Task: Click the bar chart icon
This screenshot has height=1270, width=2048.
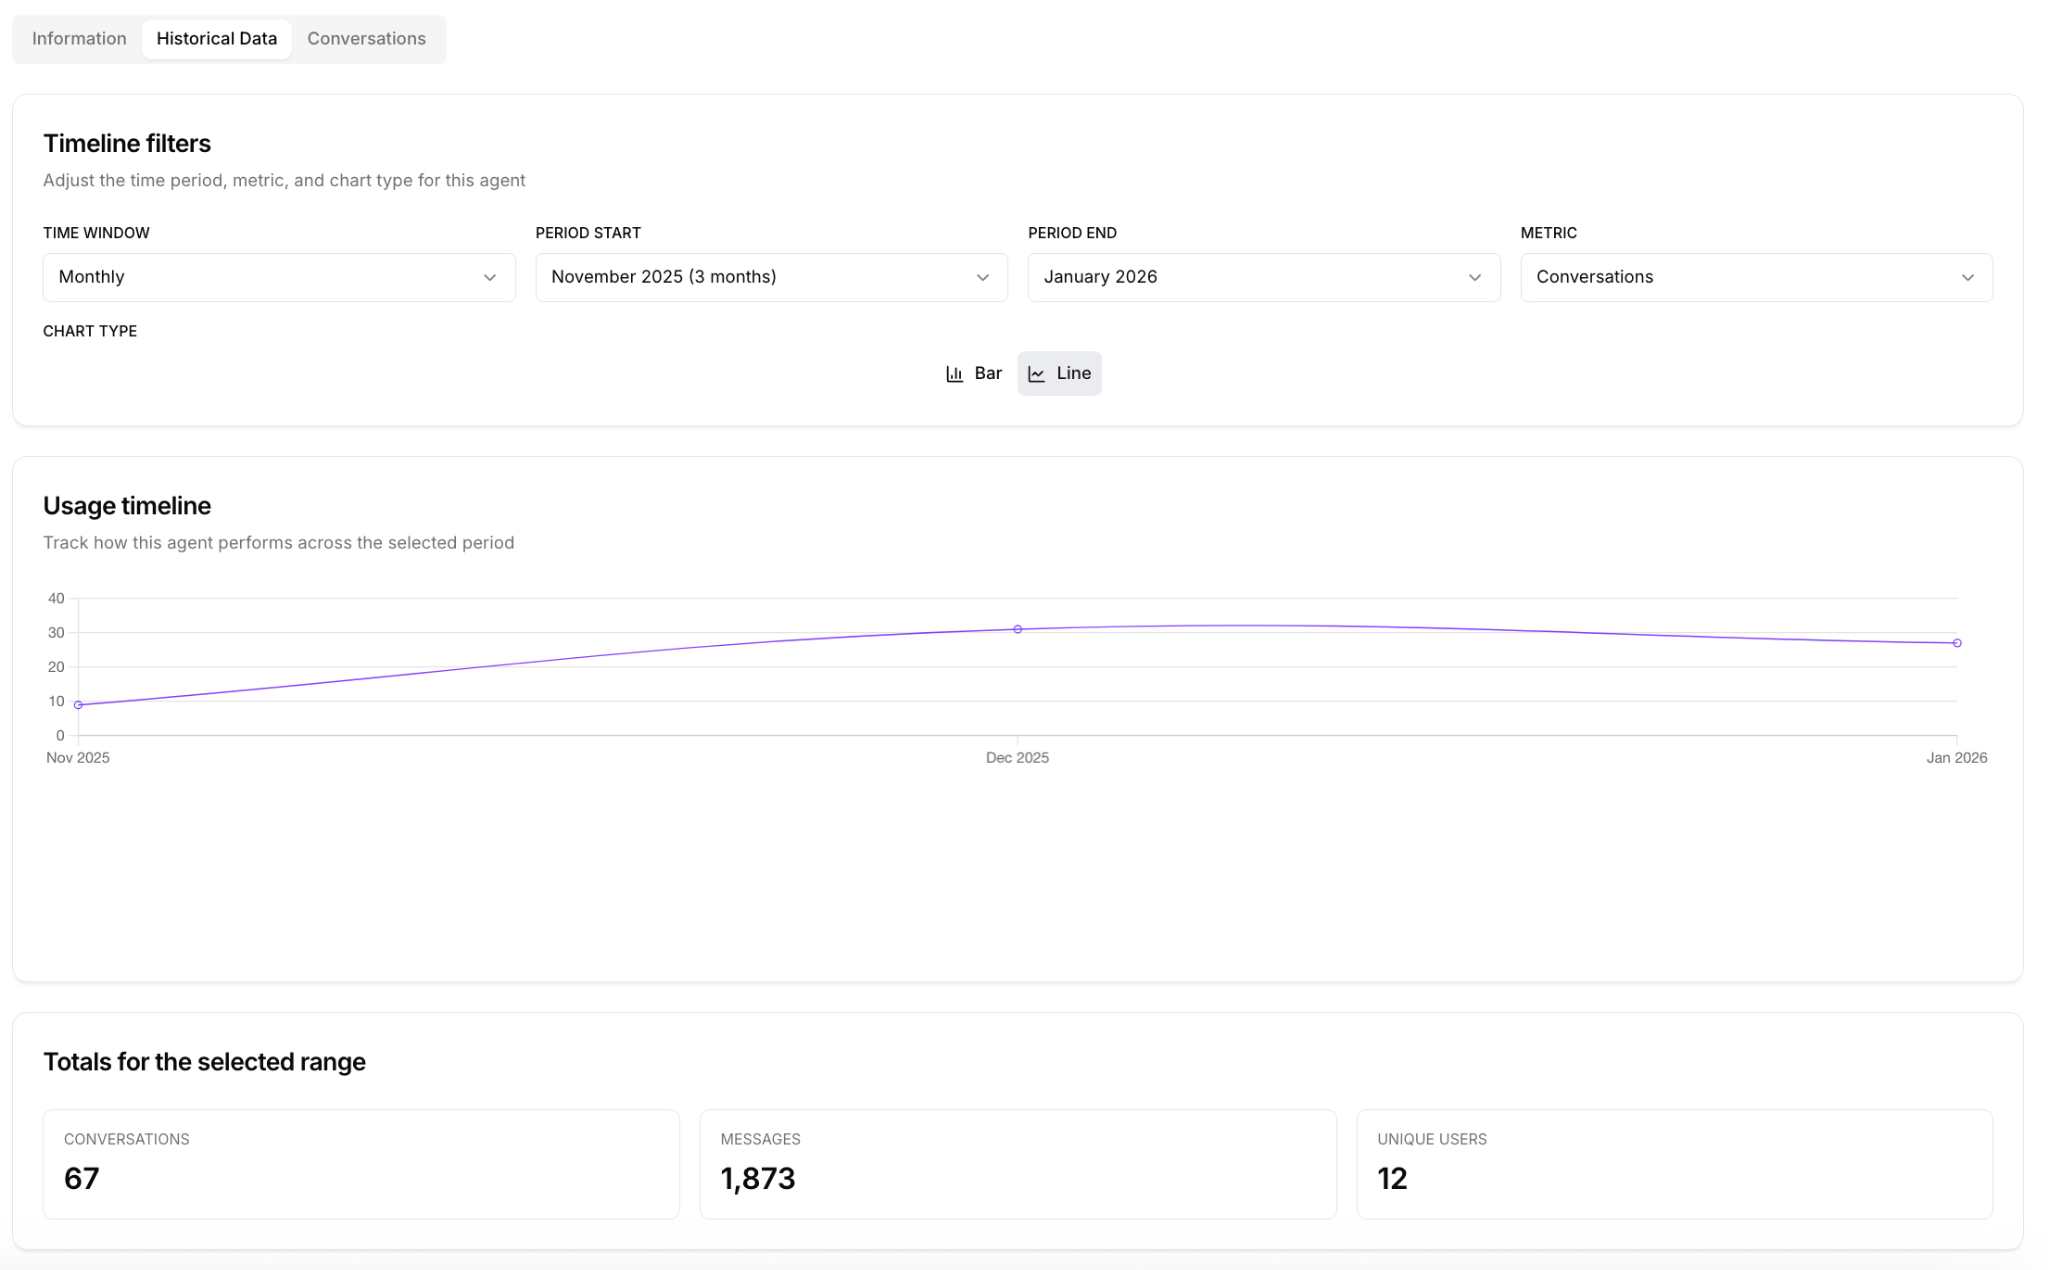Action: [x=954, y=374]
